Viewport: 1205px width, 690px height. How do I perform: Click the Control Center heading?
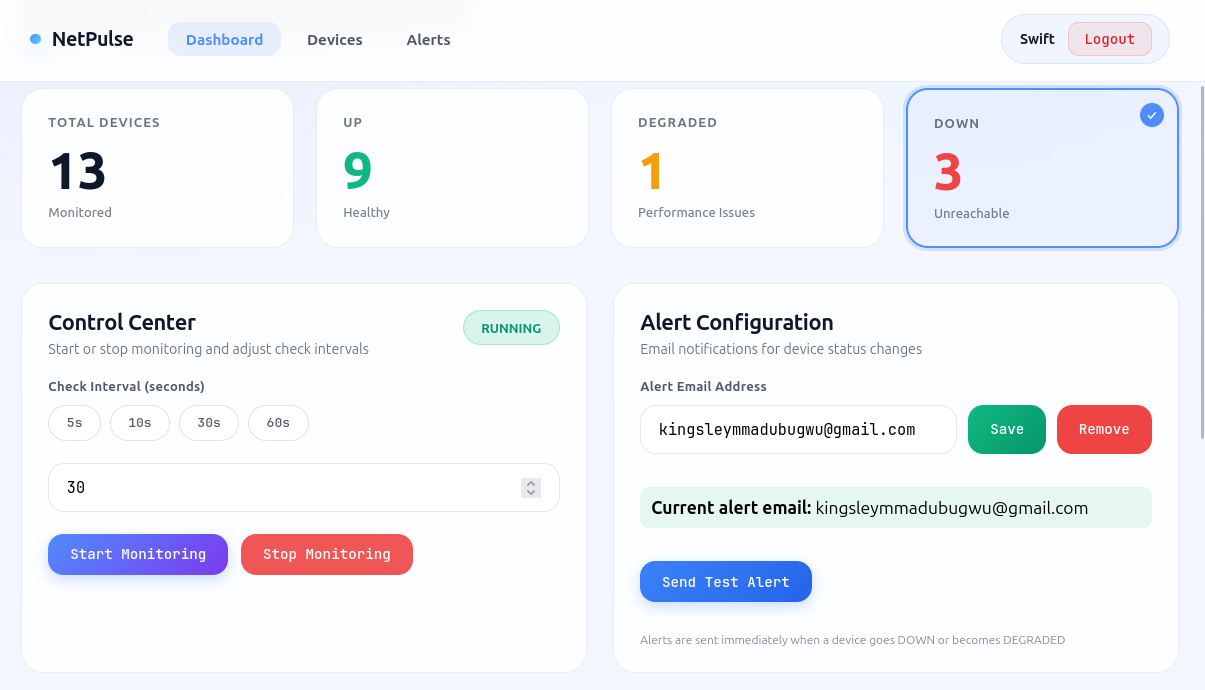pyautogui.click(x=122, y=322)
